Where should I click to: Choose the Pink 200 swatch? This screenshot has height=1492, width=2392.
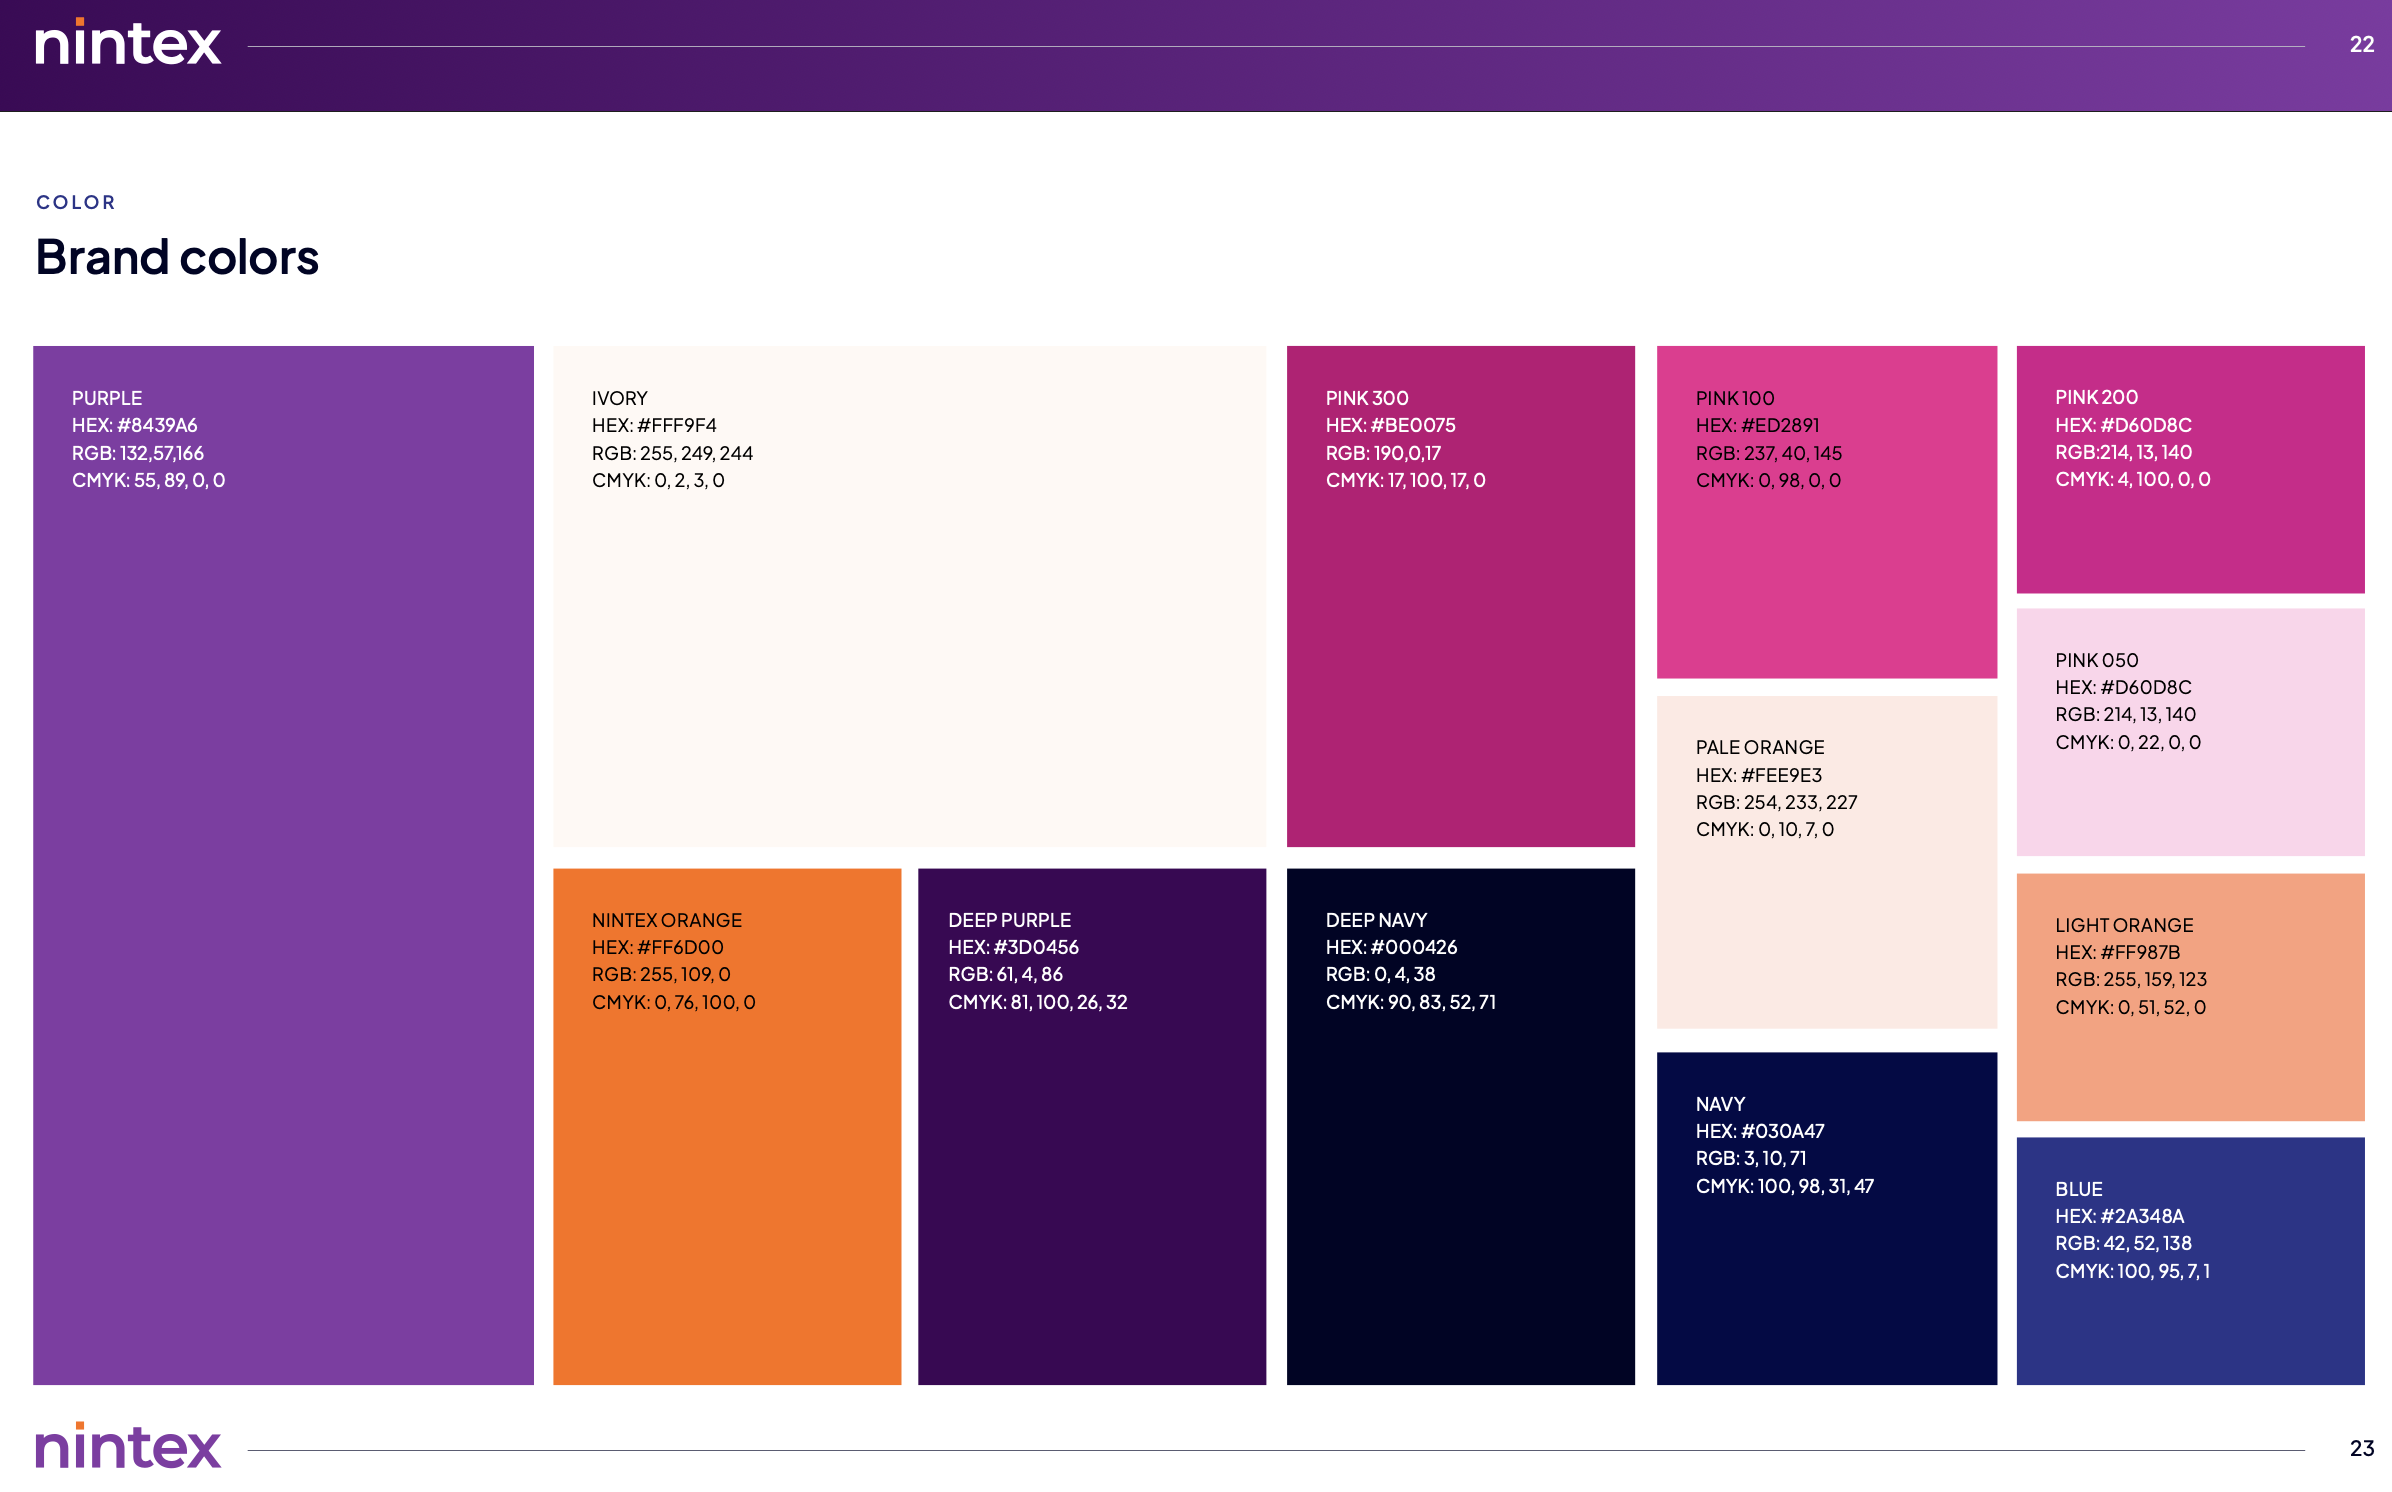(2190, 540)
